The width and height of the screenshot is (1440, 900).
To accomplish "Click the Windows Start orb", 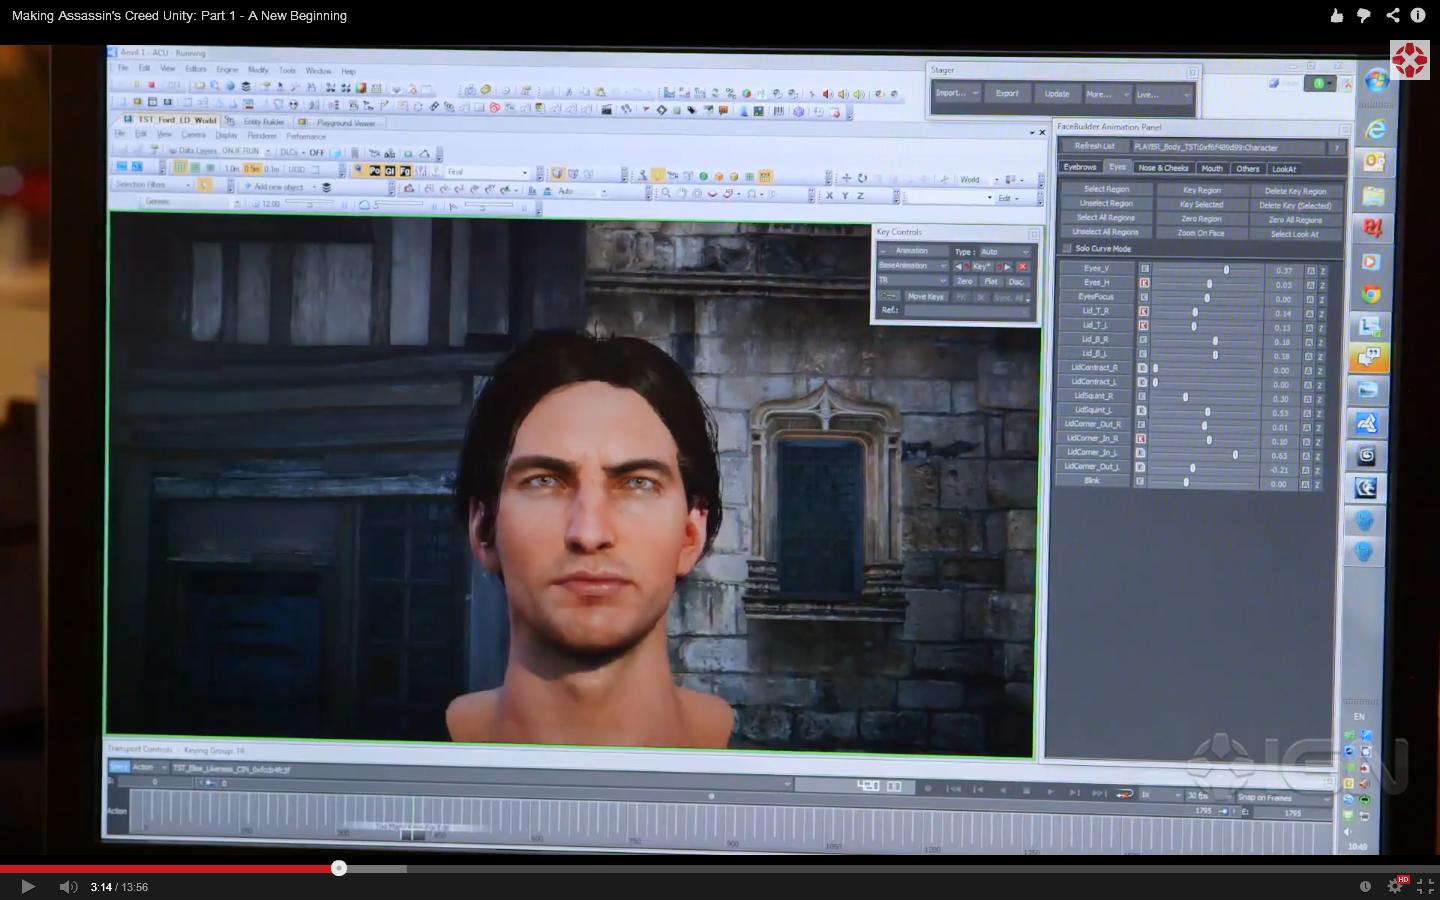I will click(1377, 80).
